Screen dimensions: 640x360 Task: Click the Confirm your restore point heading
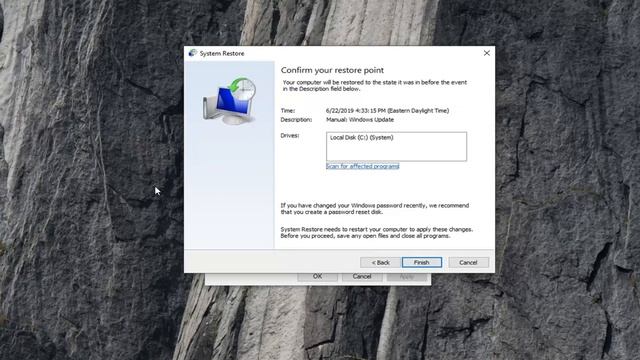[x=332, y=70]
